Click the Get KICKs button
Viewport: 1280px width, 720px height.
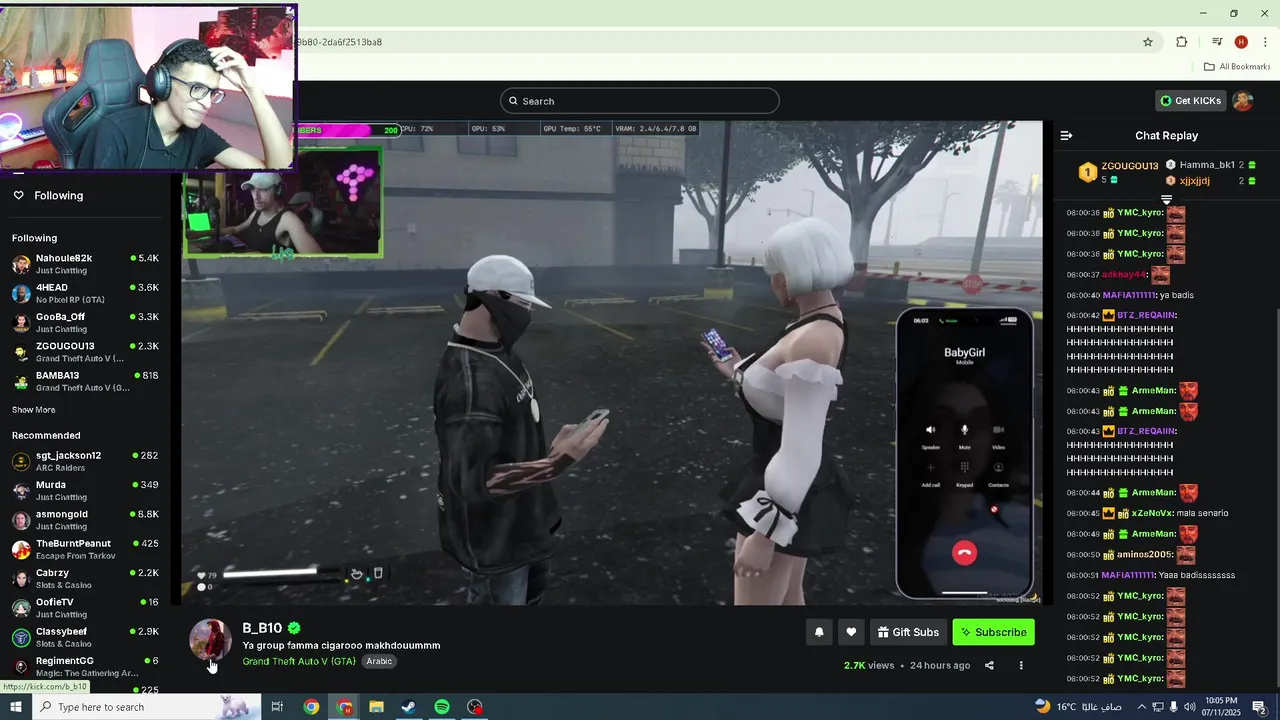coord(1190,101)
